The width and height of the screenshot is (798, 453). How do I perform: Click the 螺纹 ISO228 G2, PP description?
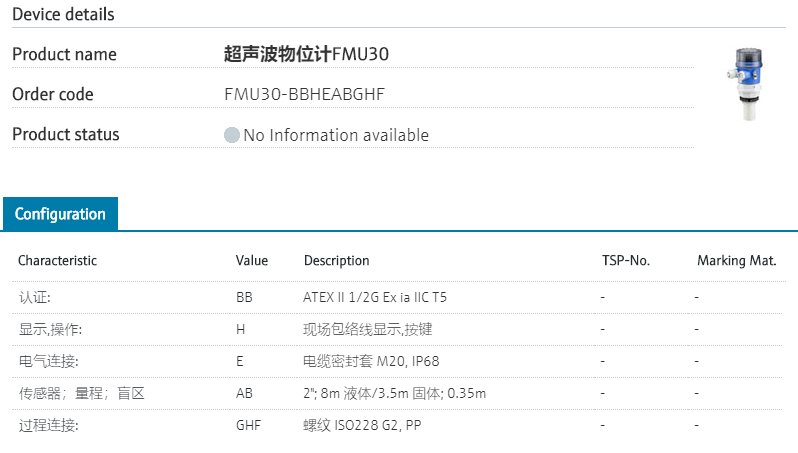(362, 425)
